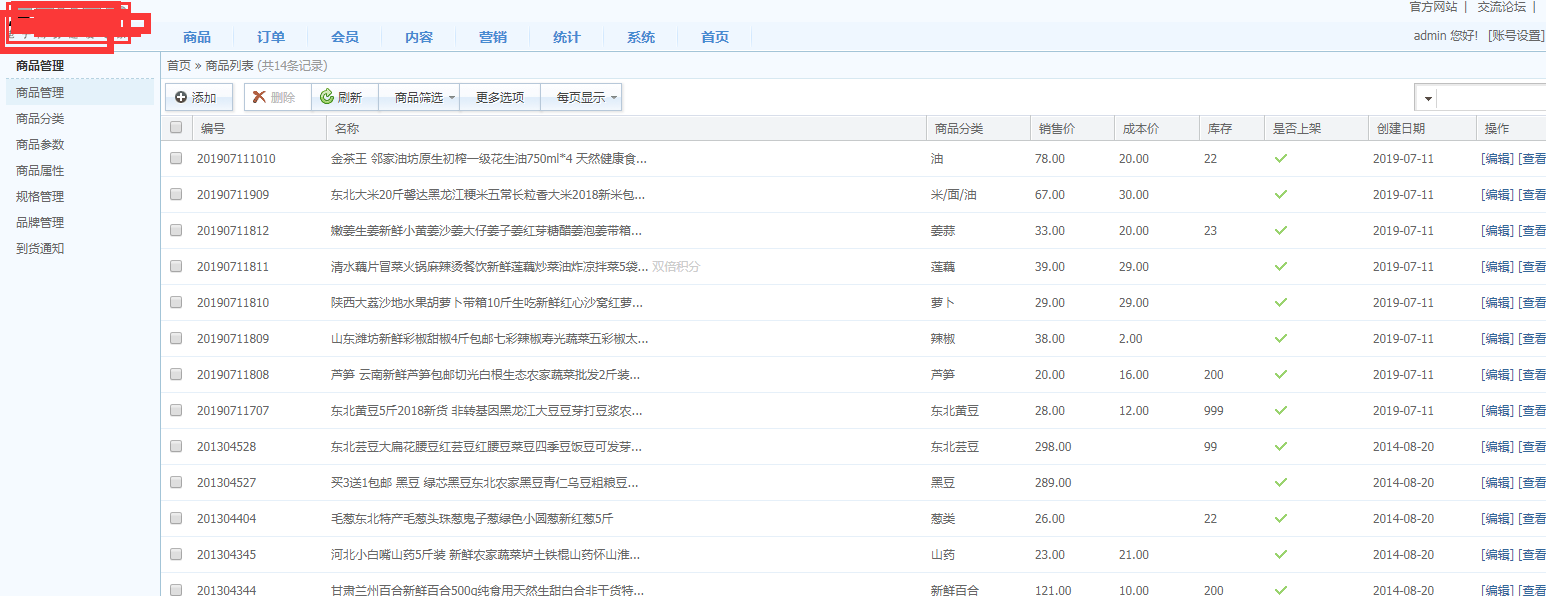This screenshot has width=1546, height=596.
Task: Tick the checkbox for product 201304528
Action: [176, 446]
